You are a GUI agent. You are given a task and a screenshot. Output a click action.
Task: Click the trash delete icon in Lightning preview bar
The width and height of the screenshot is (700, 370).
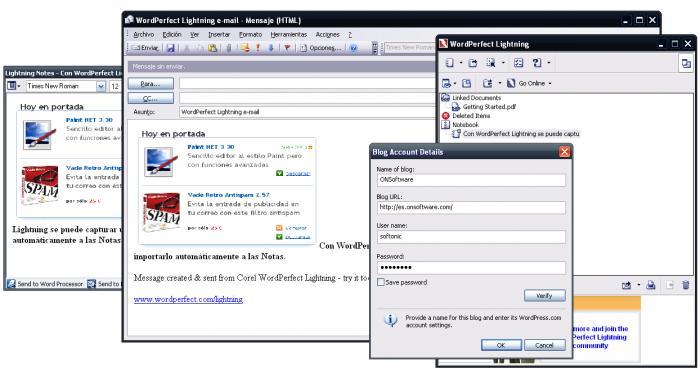pos(686,285)
